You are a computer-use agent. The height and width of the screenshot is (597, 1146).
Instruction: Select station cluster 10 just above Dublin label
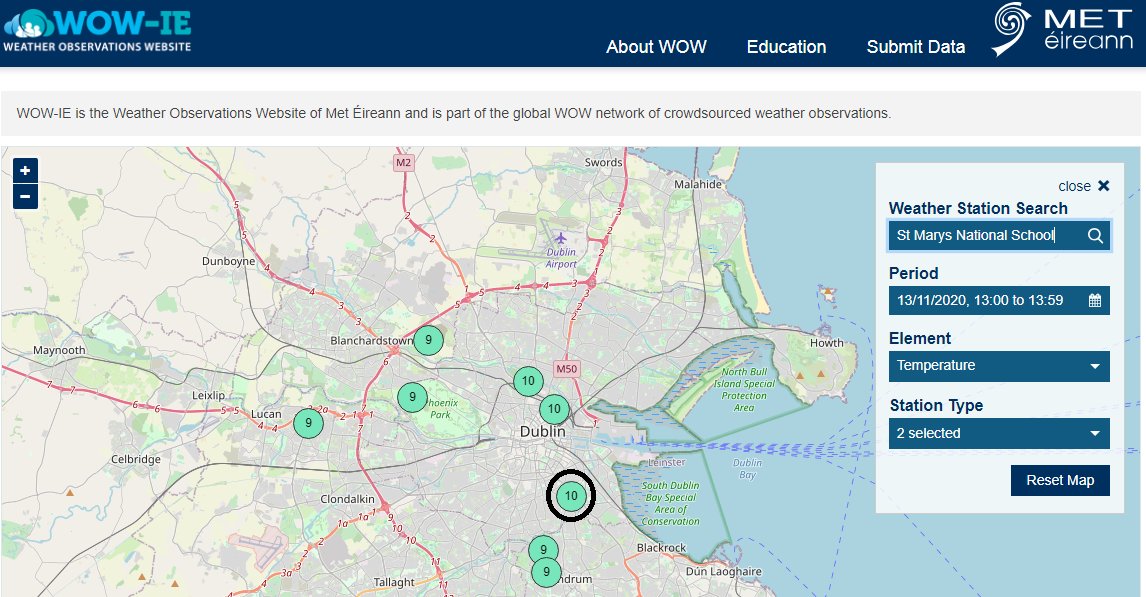pyautogui.click(x=554, y=409)
